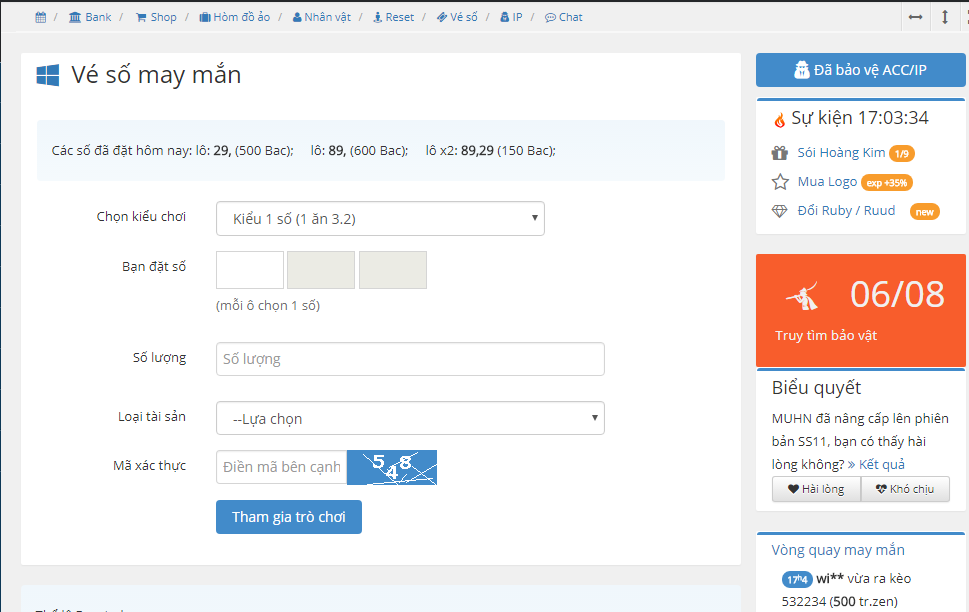Click the vertical resize arrow icon
This screenshot has width=969, height=612.
(945, 17)
